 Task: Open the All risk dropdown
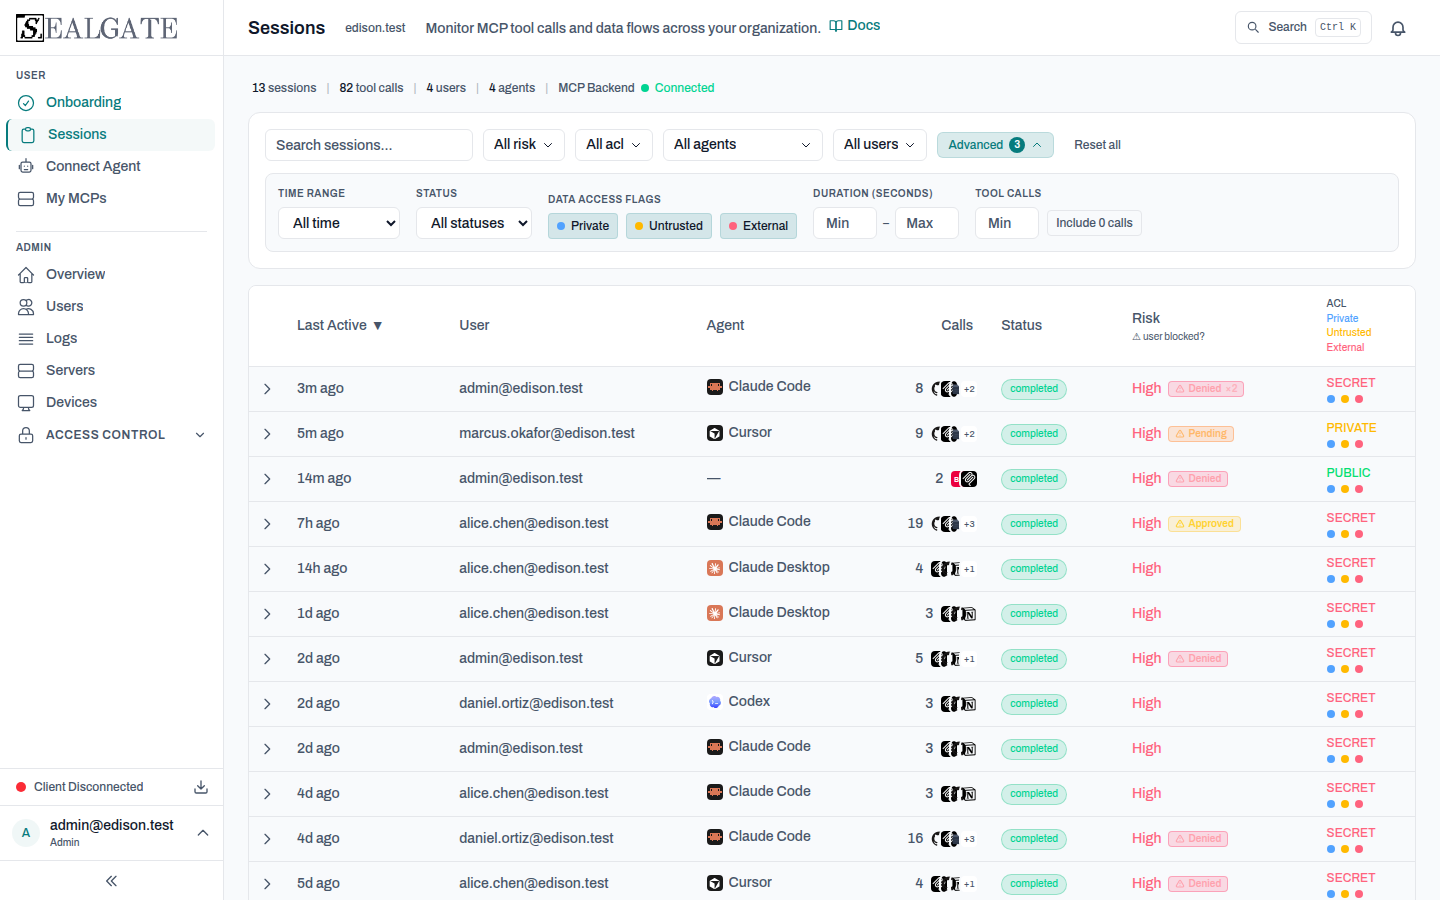(523, 145)
